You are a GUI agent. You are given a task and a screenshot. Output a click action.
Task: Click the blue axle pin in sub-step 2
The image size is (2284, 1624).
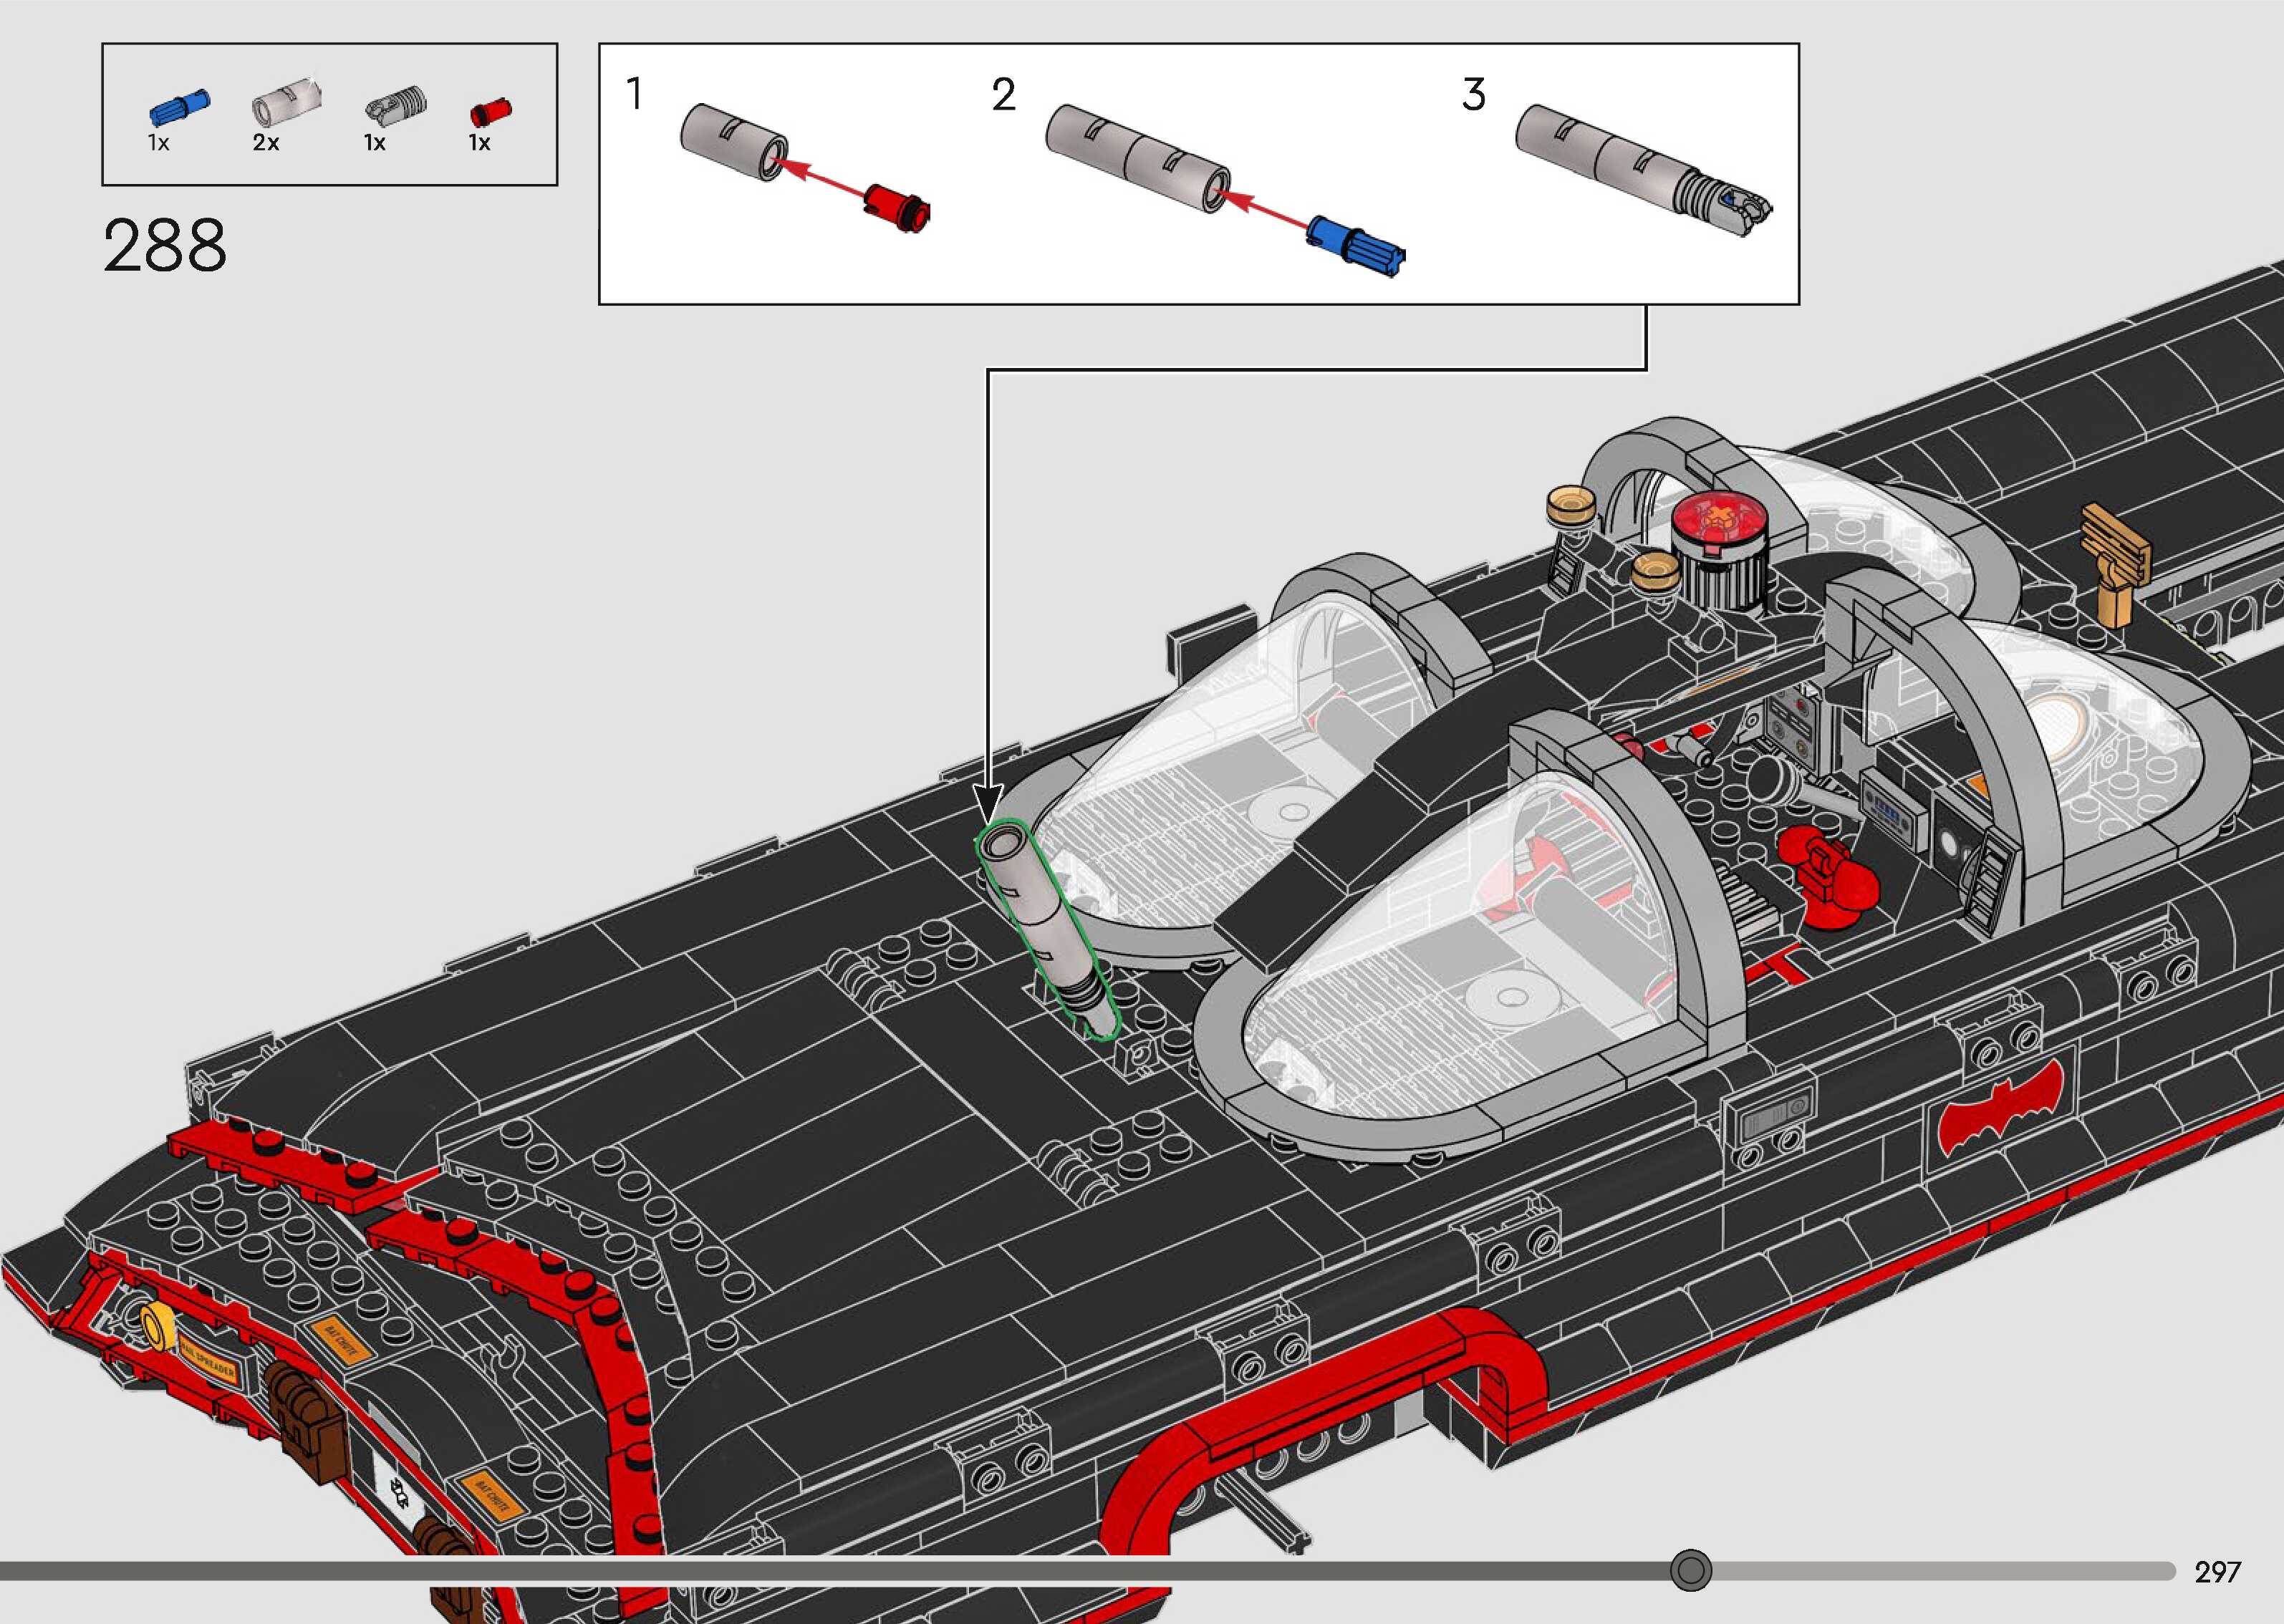point(1356,245)
